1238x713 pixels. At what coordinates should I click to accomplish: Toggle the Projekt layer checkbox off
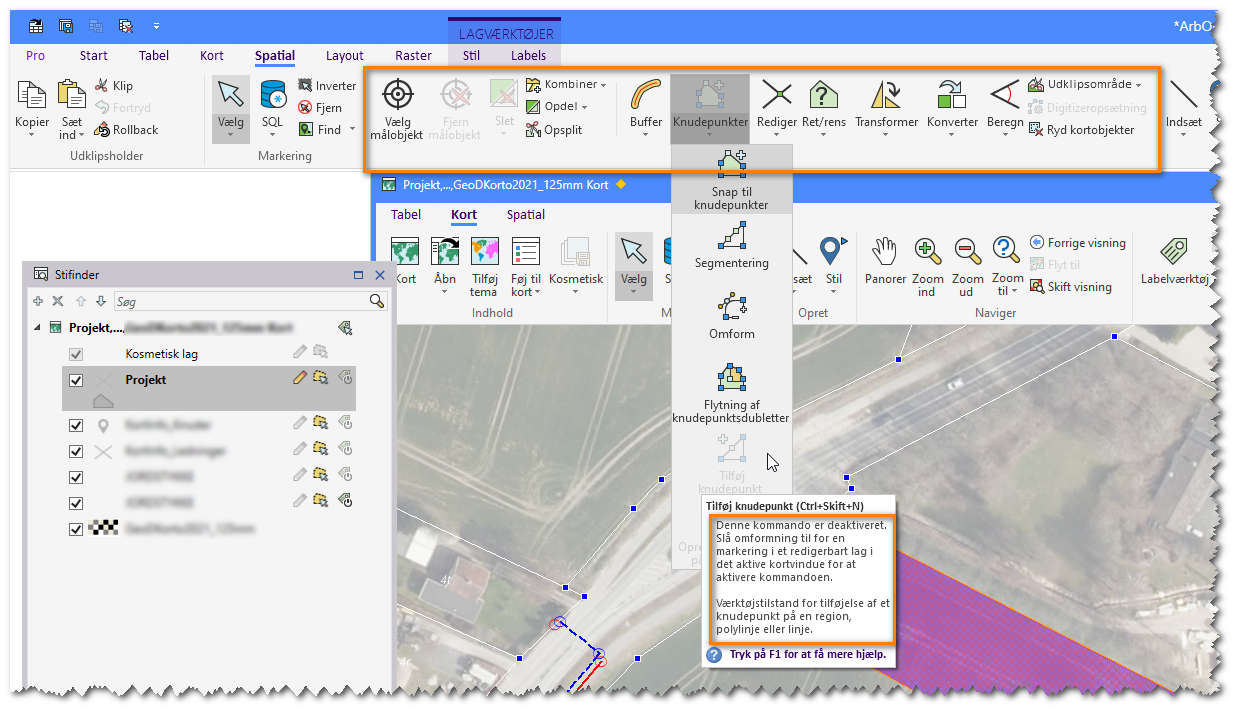pos(77,378)
